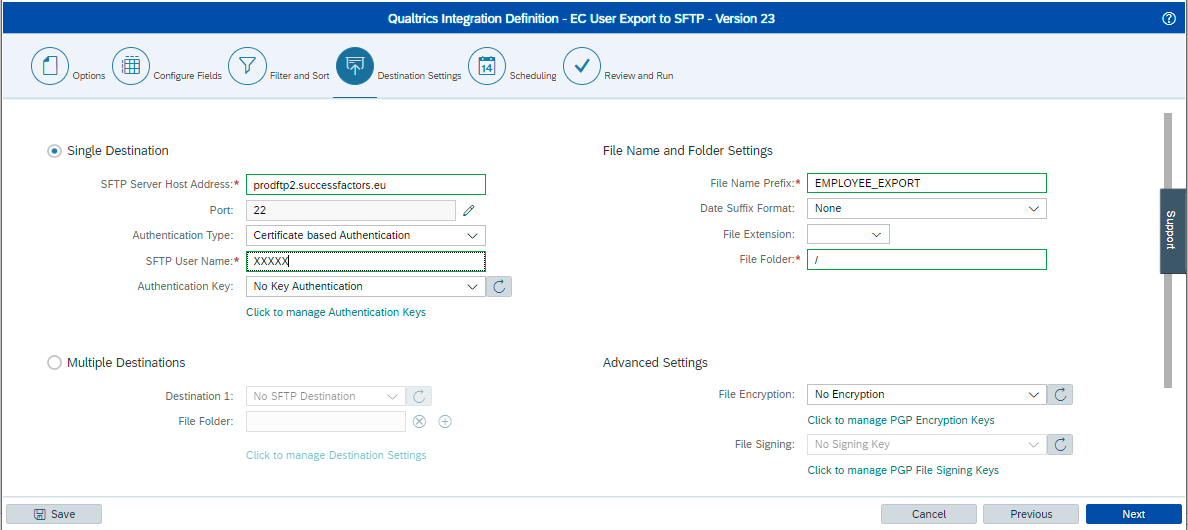The width and height of the screenshot is (1188, 530).
Task: Open the Support side tab
Action: tap(1172, 231)
